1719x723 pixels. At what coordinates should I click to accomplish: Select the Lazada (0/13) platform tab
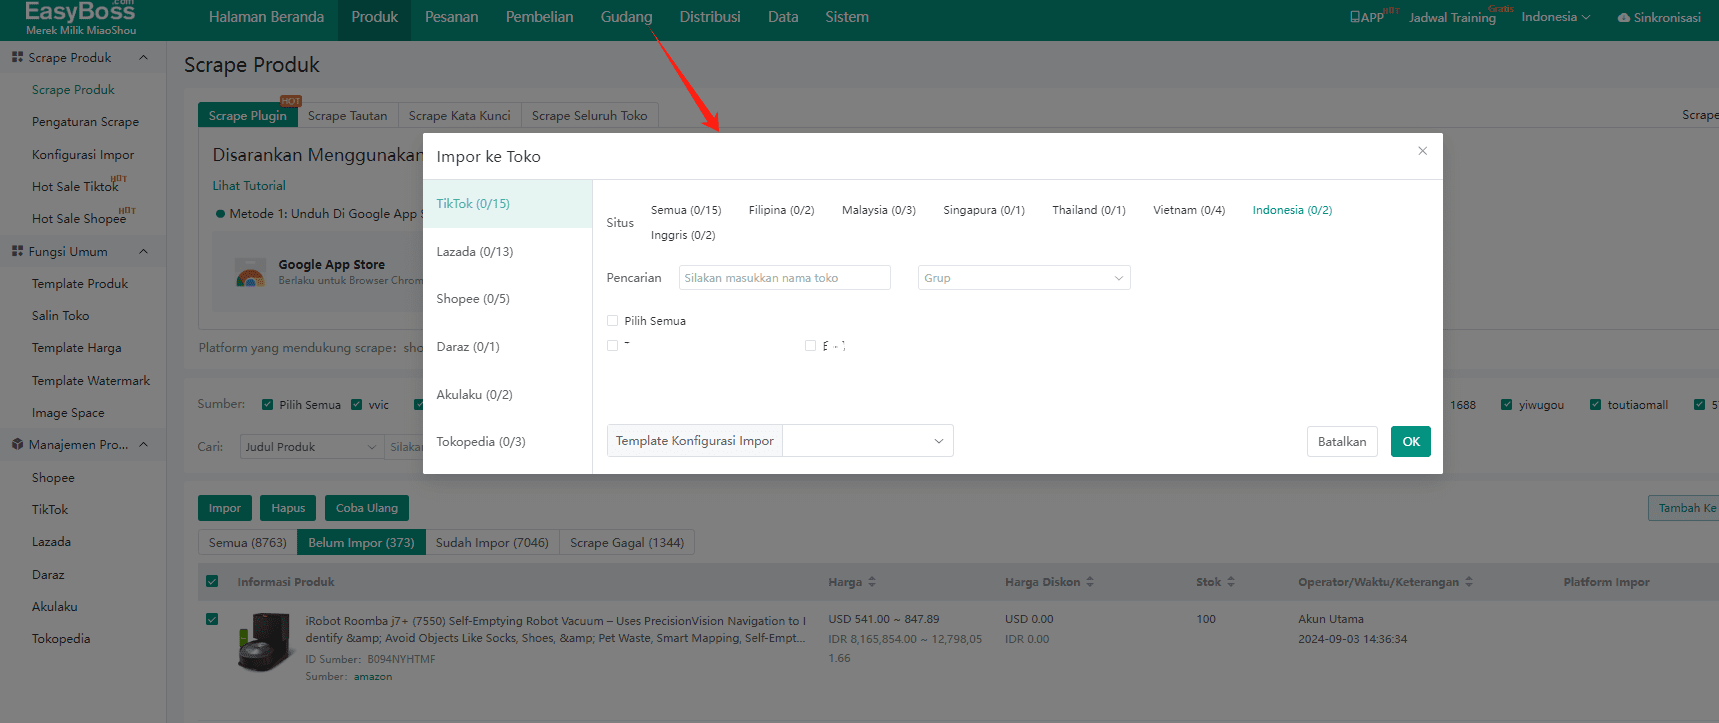coord(507,252)
